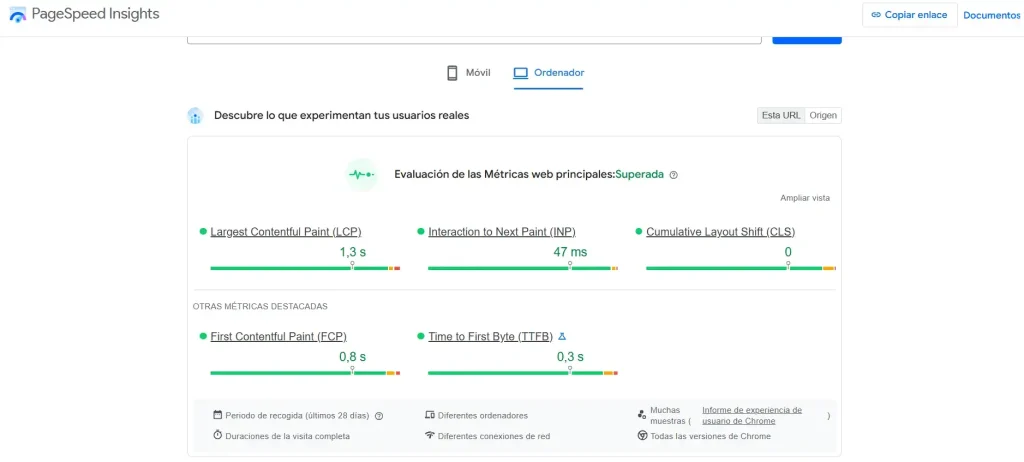The height and width of the screenshot is (462, 1024).
Task: Click the green dot beside TTFB
Action: (421, 336)
